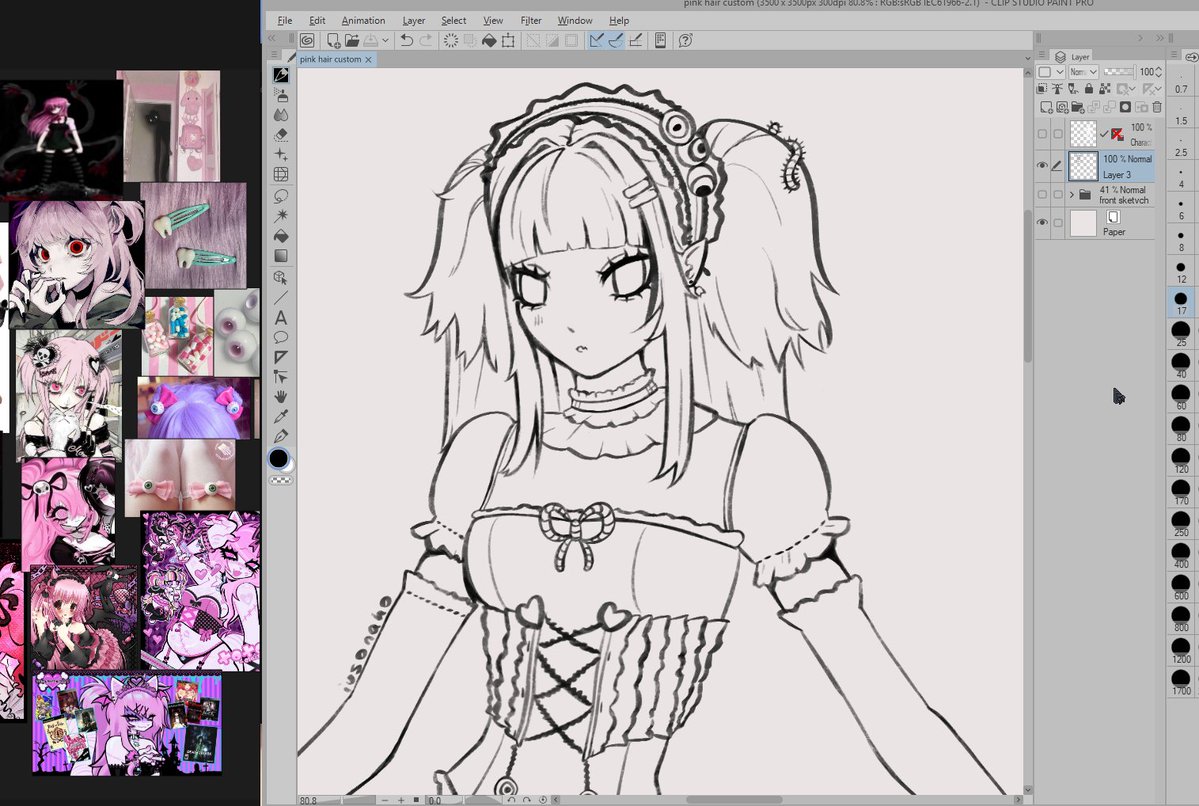Select the Auto select magic wand tool
Viewport: 1199px width, 806px height.
(281, 216)
